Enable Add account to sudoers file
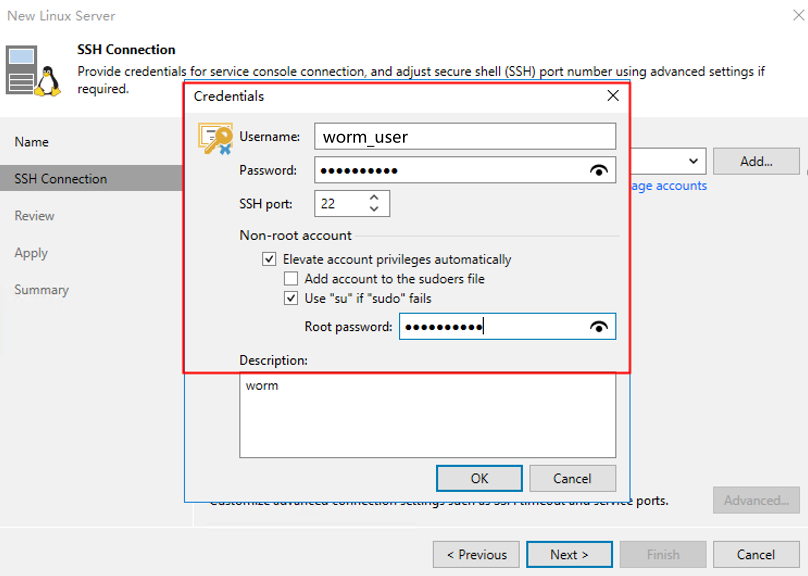The height and width of the screenshot is (576, 808). [291, 279]
